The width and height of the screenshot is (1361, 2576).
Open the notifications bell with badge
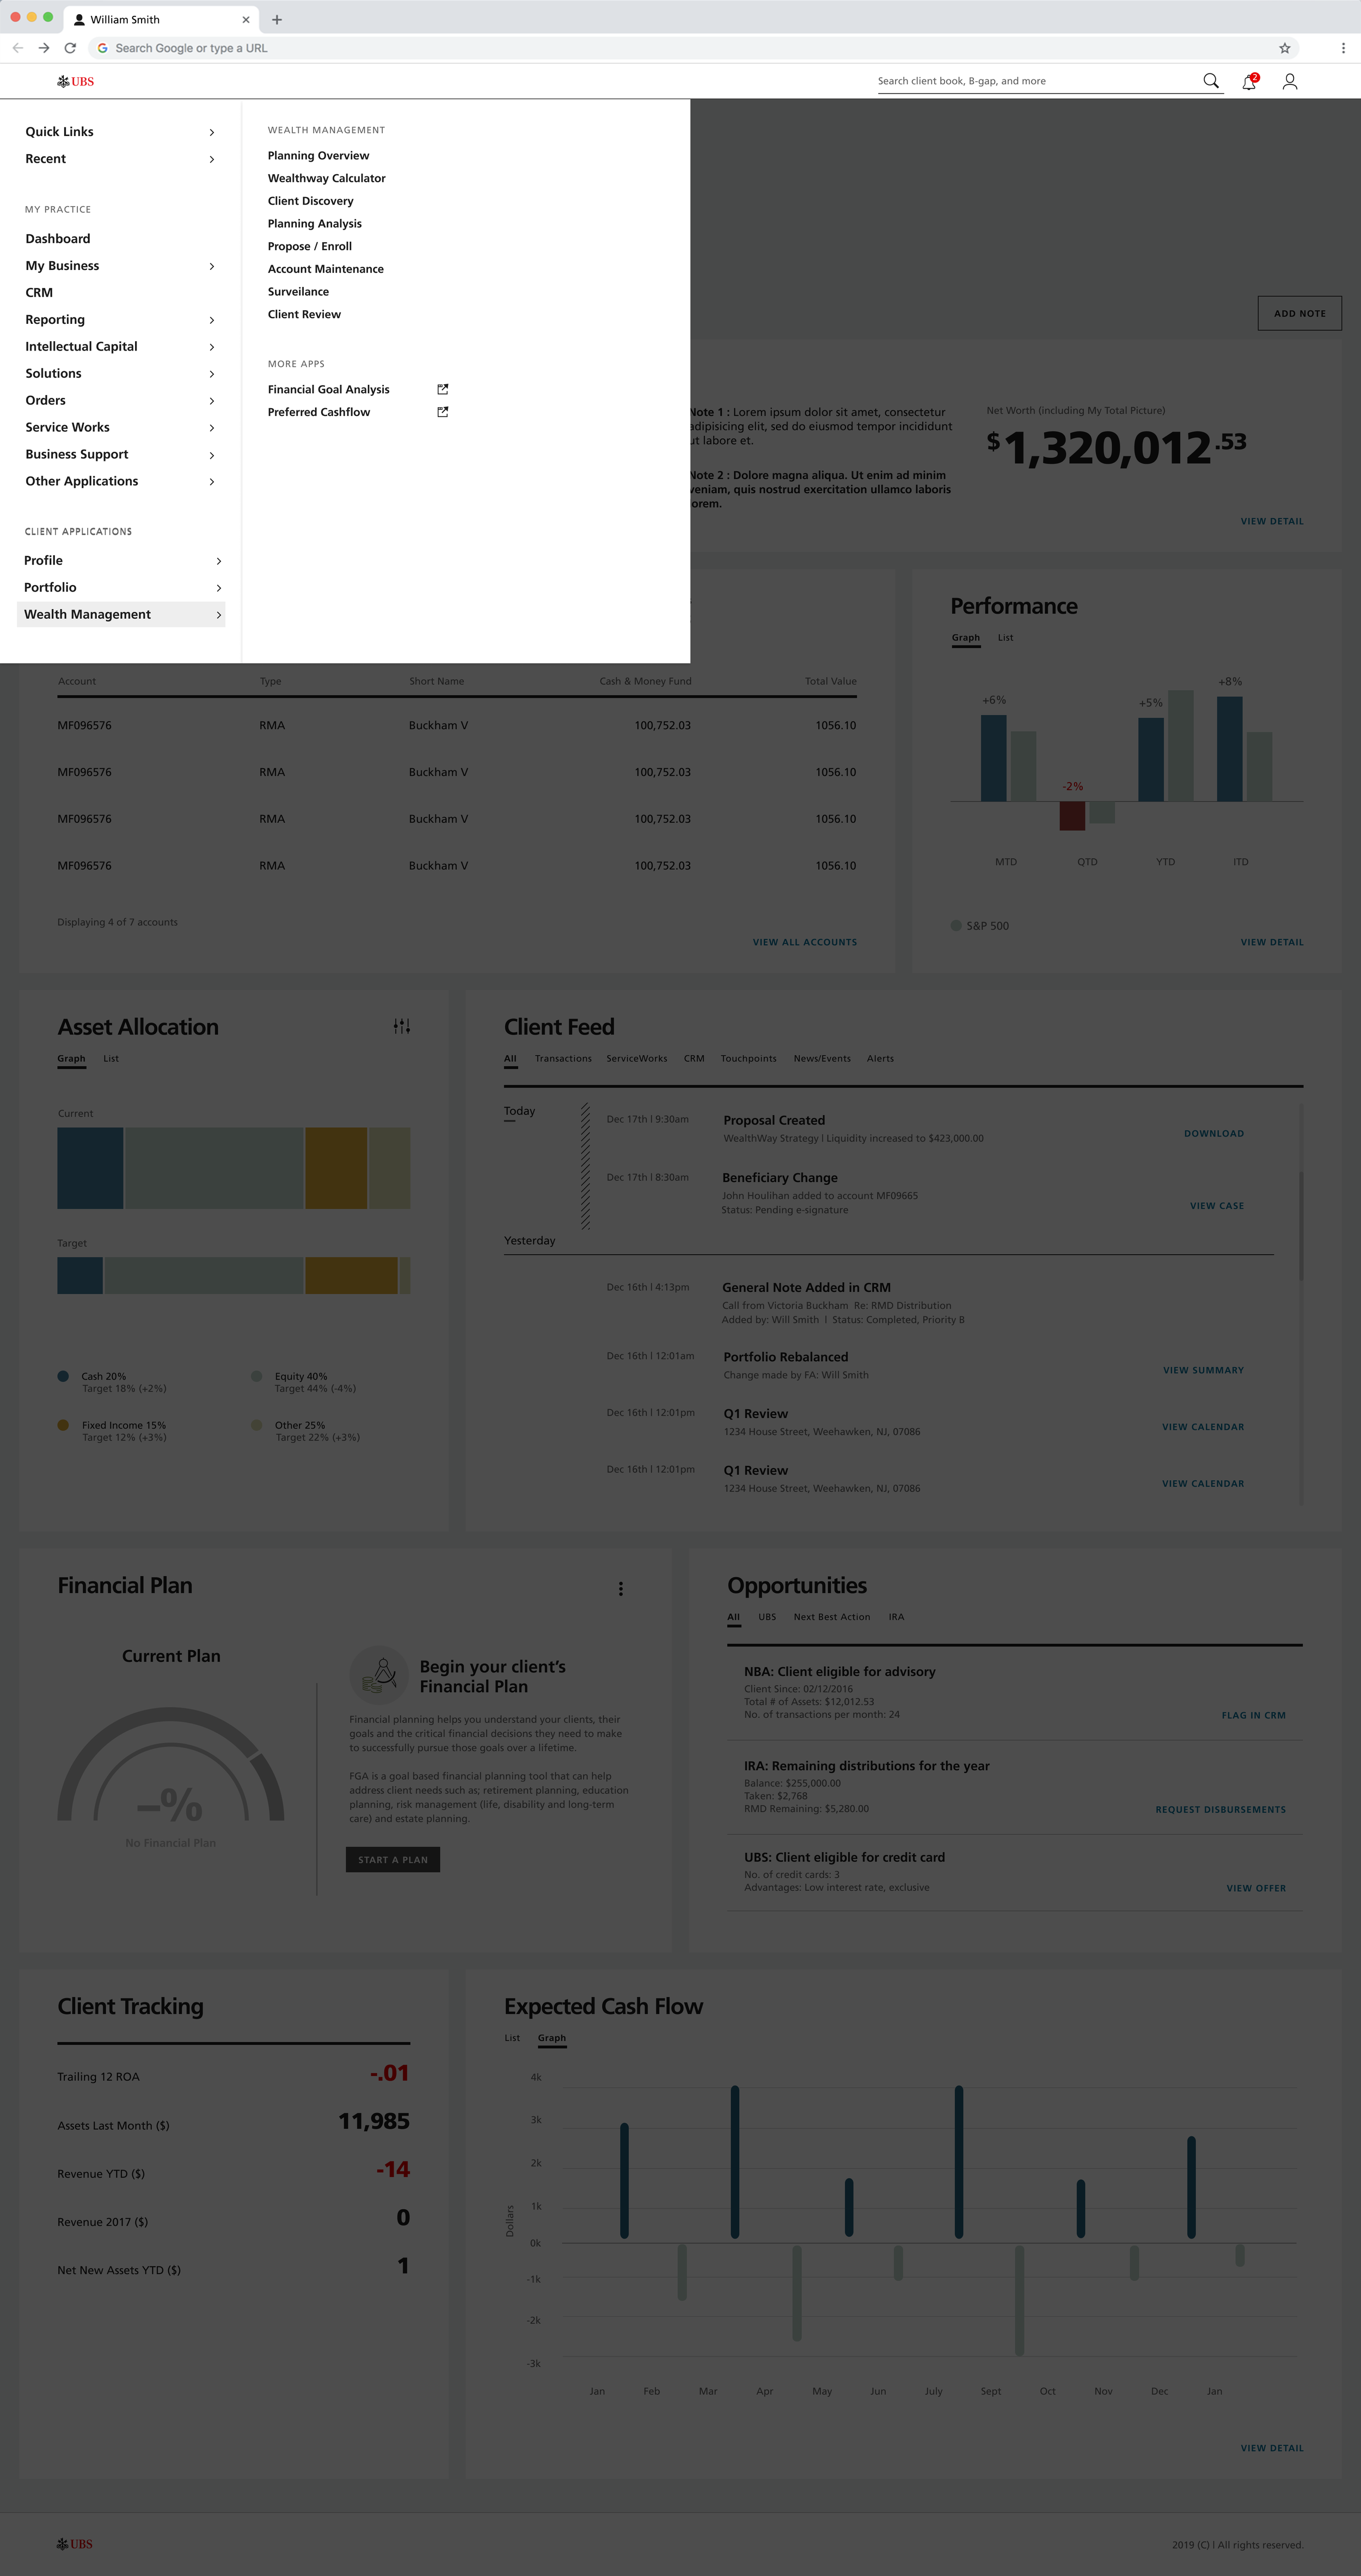[1248, 82]
